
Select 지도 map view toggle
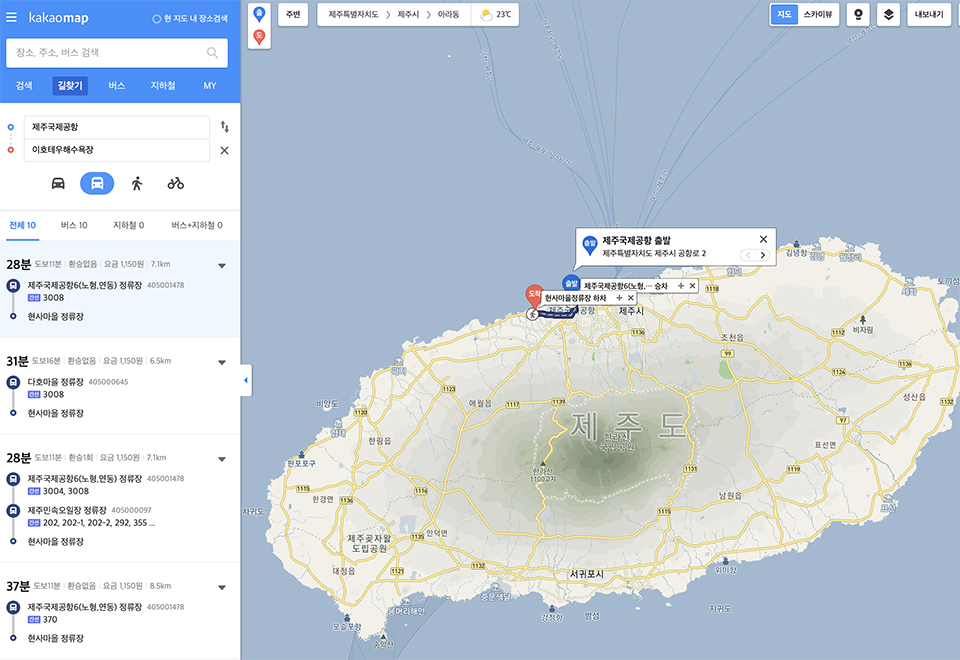point(784,15)
